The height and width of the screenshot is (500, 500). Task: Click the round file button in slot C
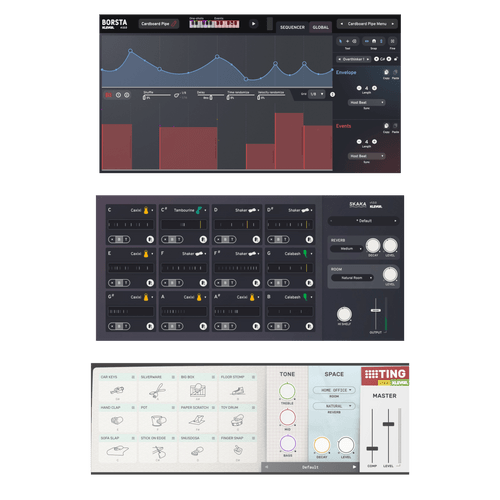(x=150, y=239)
